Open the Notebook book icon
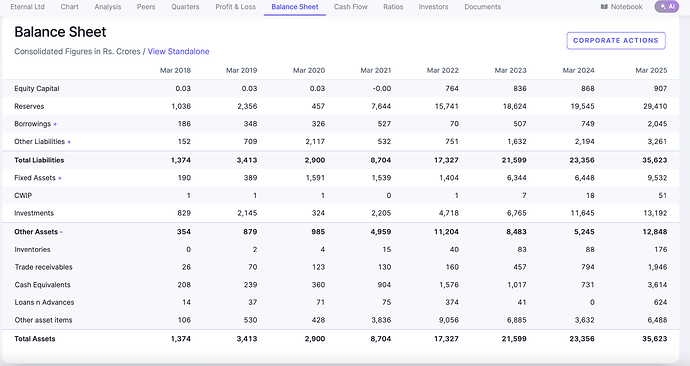 coord(604,7)
